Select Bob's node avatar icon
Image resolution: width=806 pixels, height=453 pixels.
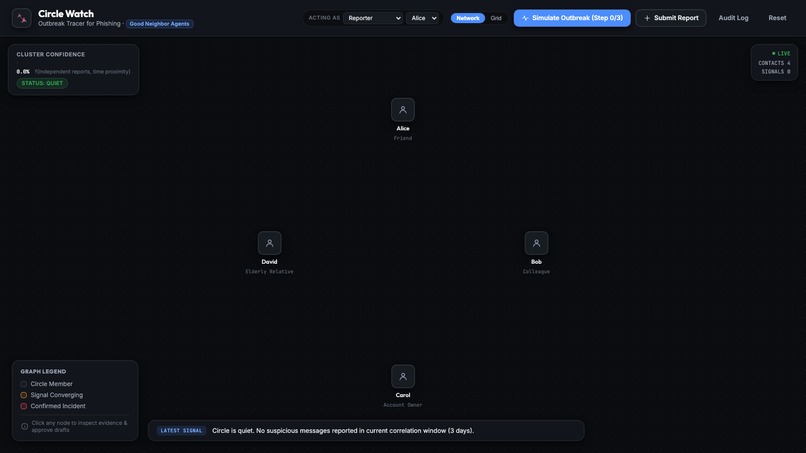coord(536,243)
